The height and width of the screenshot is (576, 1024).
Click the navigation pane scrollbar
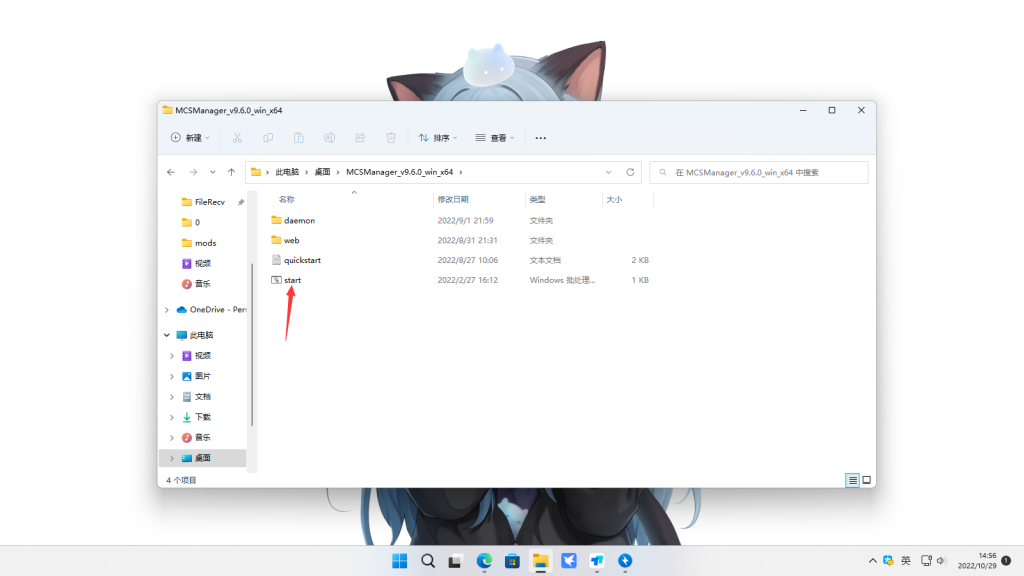252,345
